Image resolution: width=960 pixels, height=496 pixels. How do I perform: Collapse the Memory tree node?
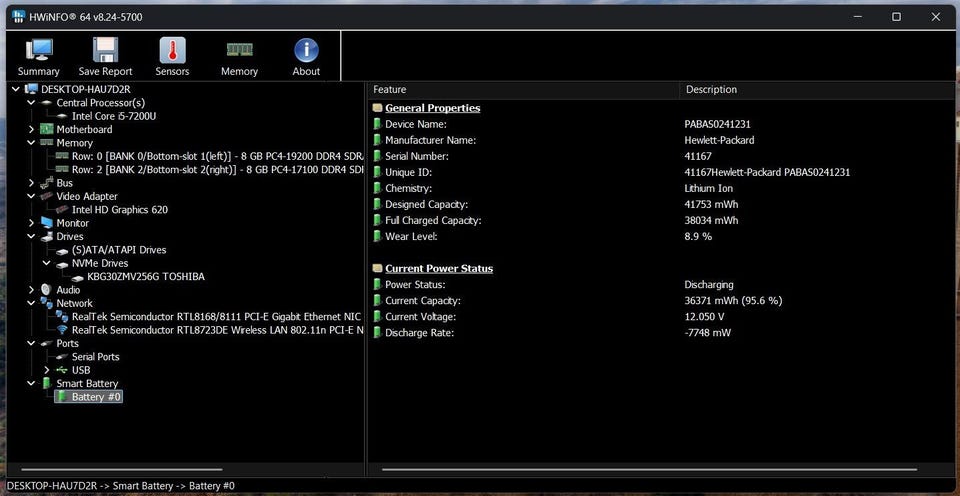coord(31,143)
